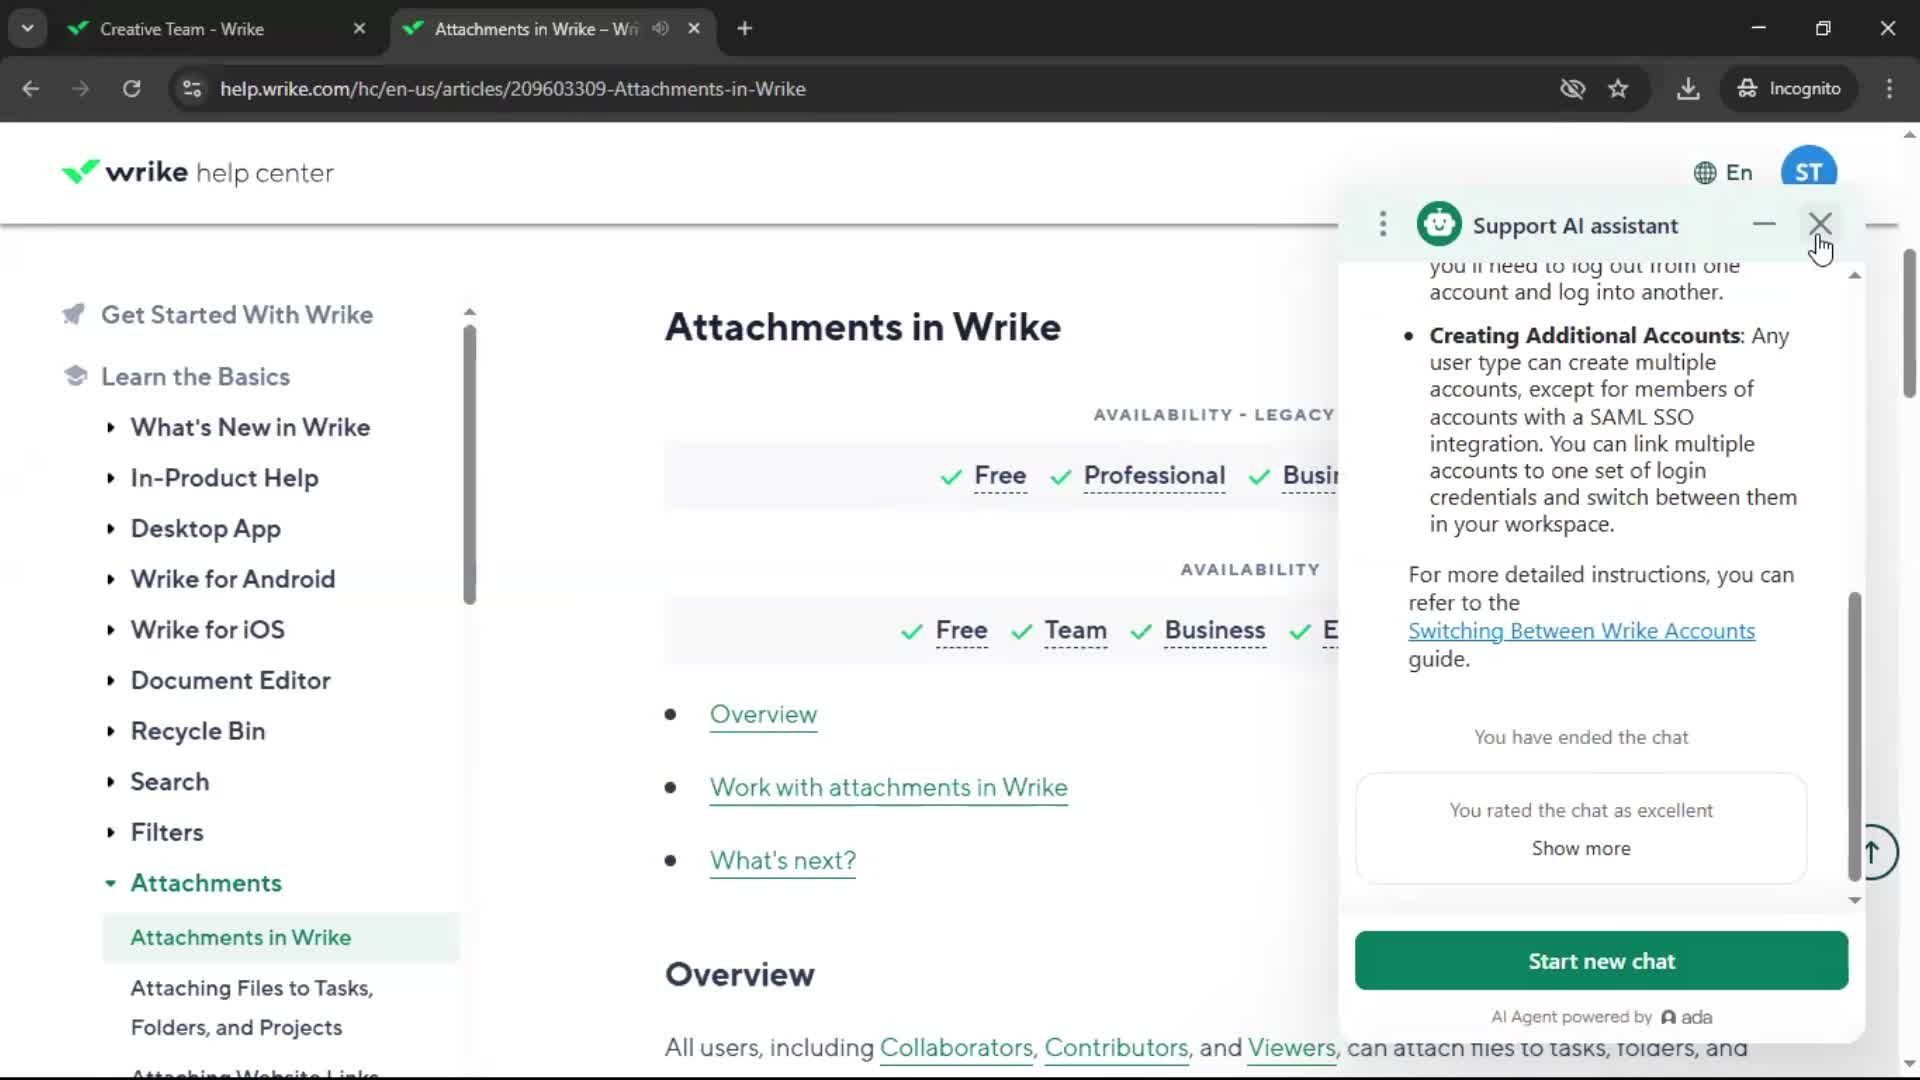Image resolution: width=1920 pixels, height=1080 pixels.
Task: Expand Wrike for Android
Action: coord(232,579)
